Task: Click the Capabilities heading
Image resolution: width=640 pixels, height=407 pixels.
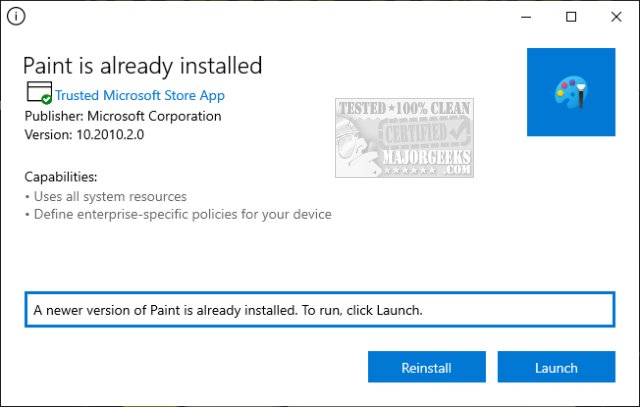Action: coord(59,176)
